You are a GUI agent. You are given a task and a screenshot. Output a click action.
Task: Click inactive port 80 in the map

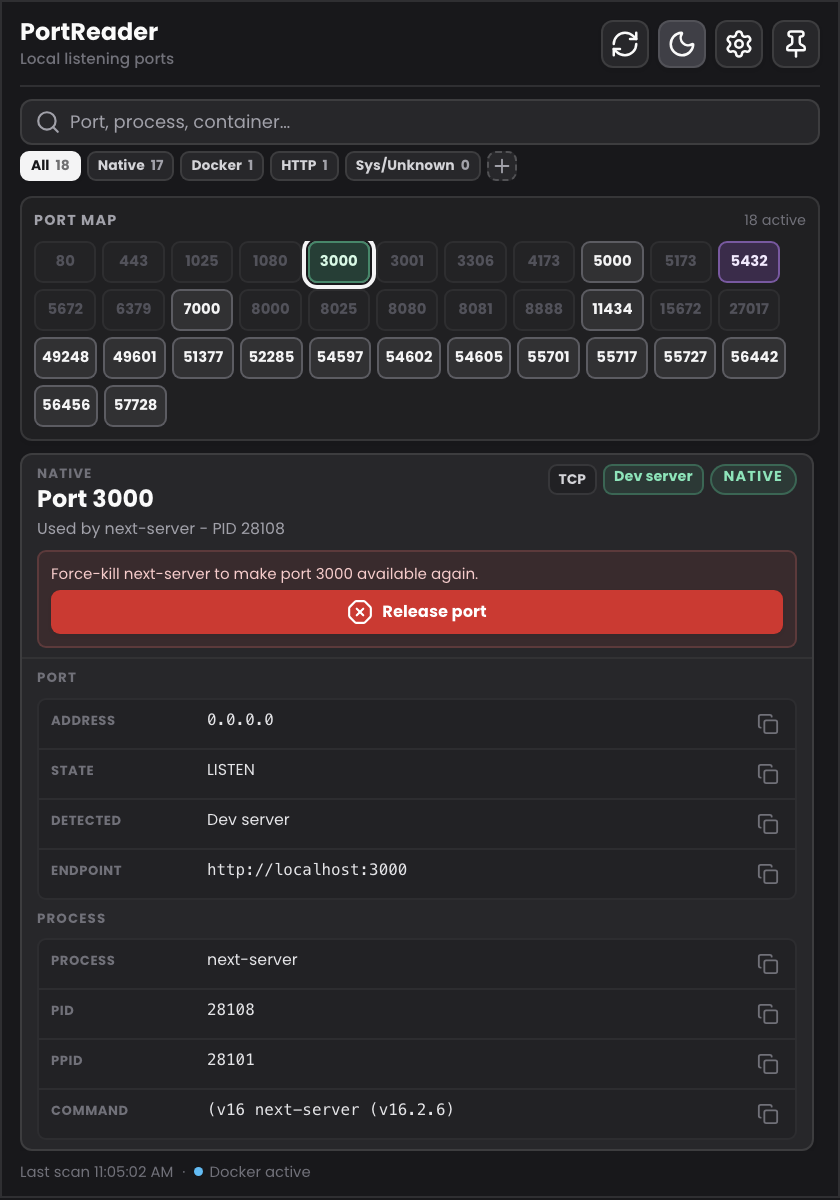(x=65, y=261)
